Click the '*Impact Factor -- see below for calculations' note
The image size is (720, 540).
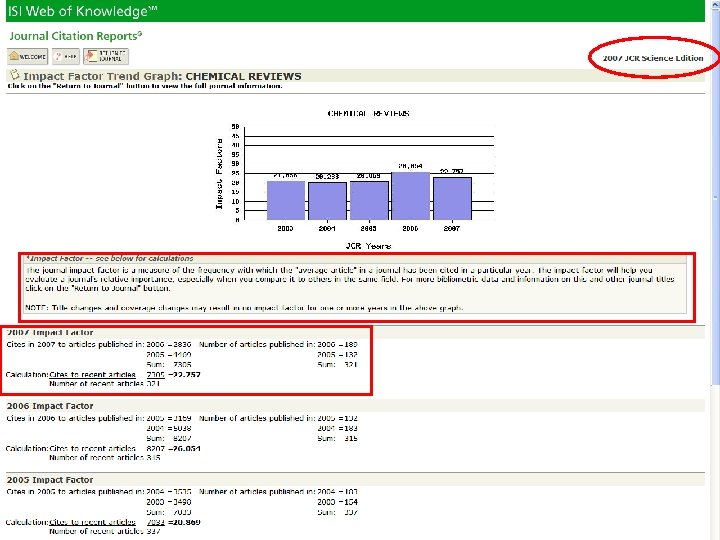point(109,259)
